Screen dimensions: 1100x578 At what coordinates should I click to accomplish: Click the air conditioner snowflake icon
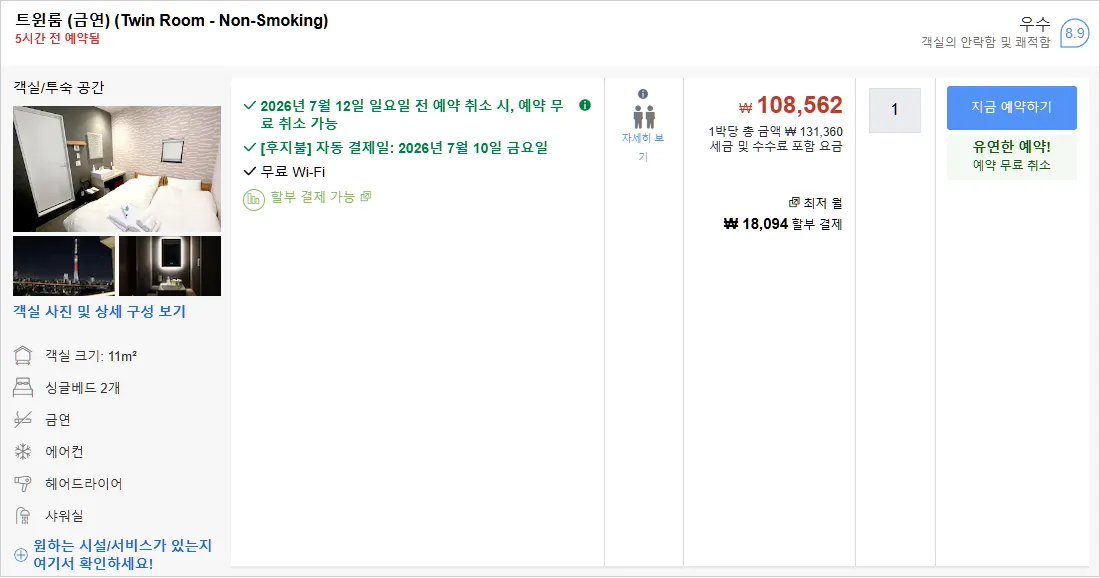[x=23, y=452]
